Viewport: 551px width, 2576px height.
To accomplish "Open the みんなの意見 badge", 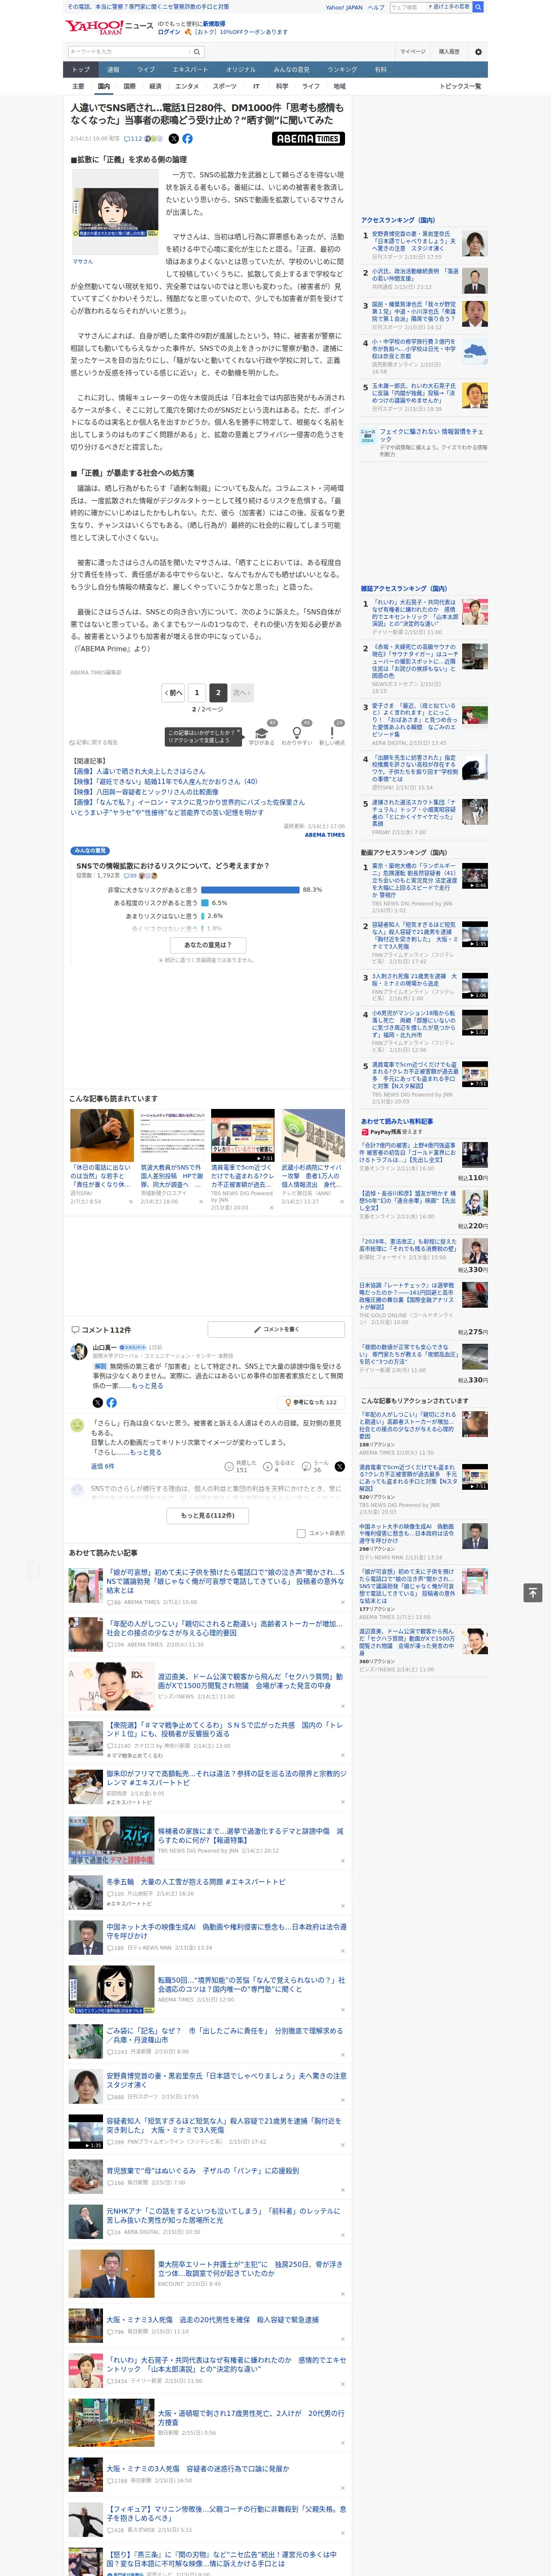I will click(90, 851).
